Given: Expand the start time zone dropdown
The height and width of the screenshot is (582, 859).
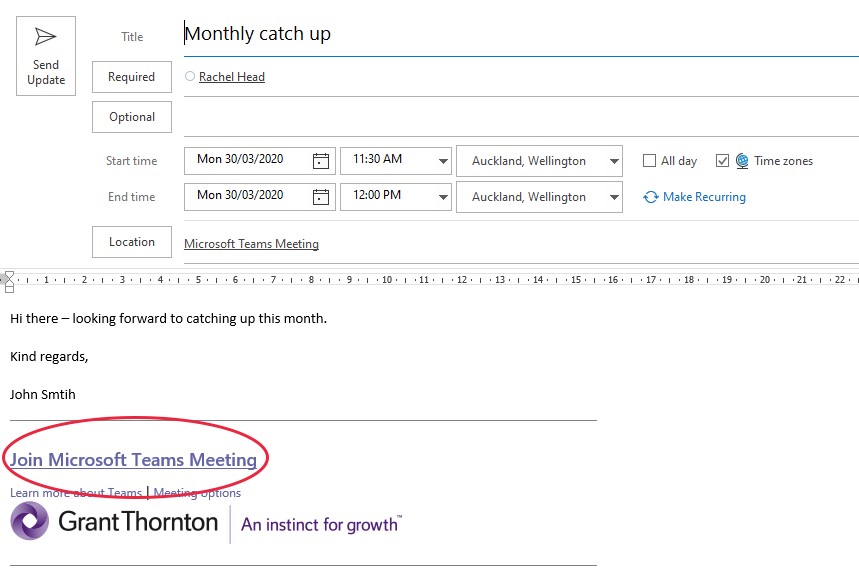Looking at the screenshot, I should [x=614, y=161].
